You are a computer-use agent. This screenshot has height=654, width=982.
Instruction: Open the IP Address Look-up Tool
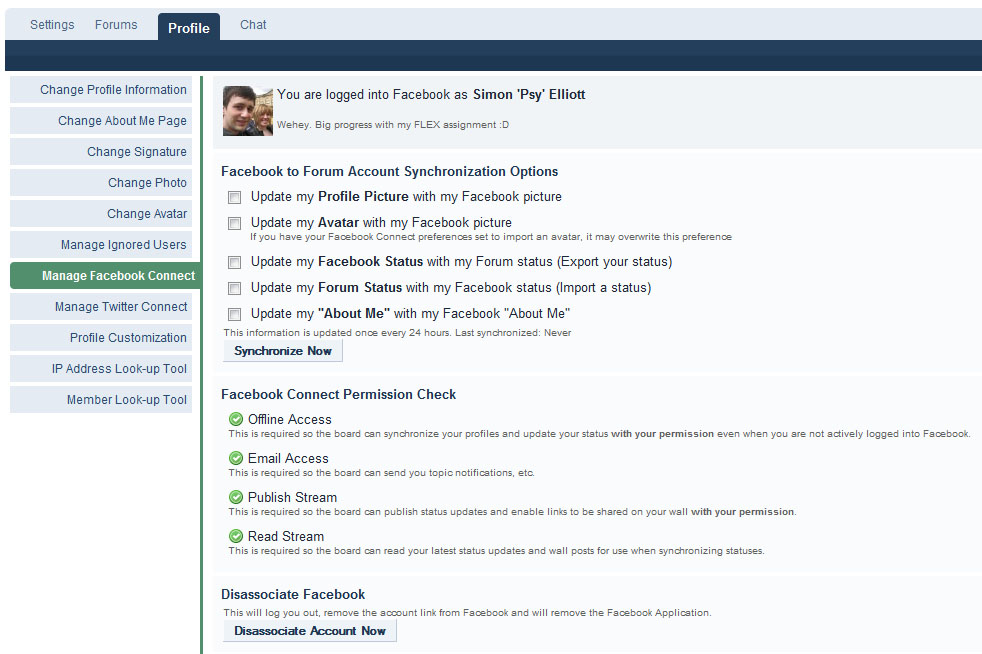[119, 369]
